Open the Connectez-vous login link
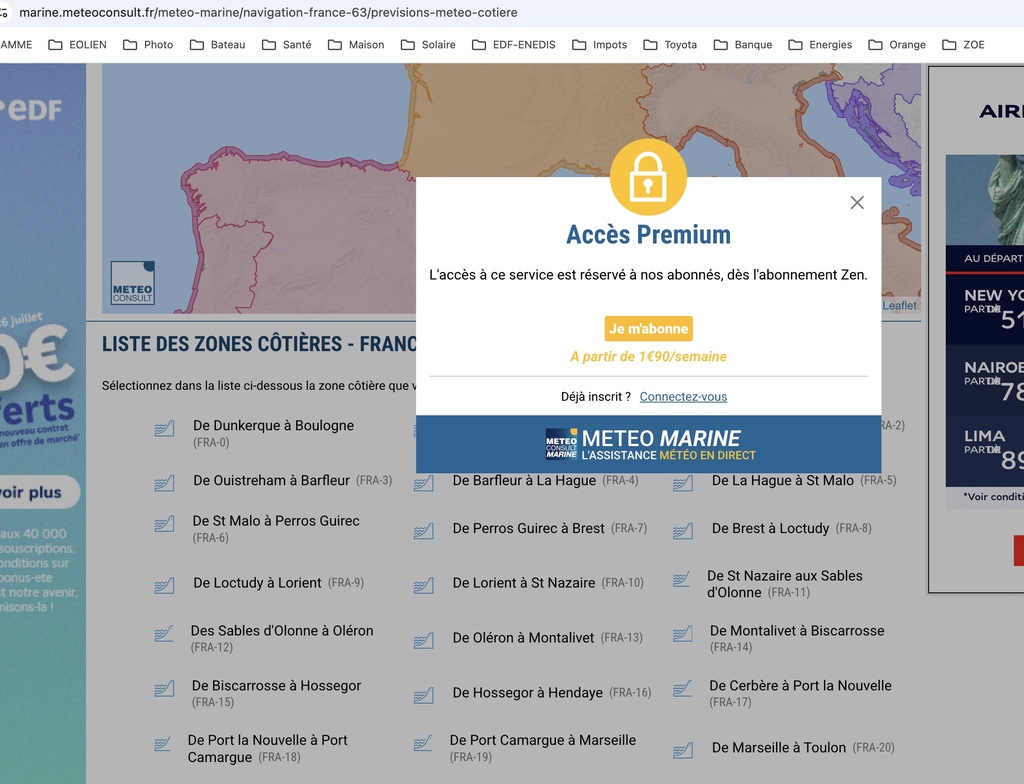1024x784 pixels. coord(683,397)
